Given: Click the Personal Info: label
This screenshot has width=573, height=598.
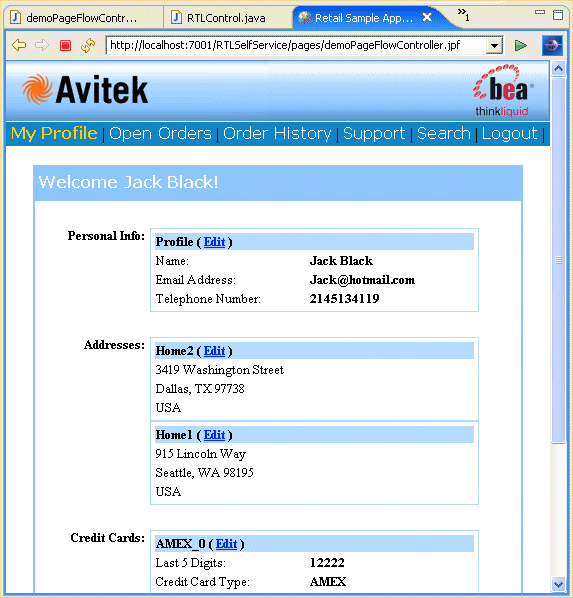Looking at the screenshot, I should pos(106,236).
